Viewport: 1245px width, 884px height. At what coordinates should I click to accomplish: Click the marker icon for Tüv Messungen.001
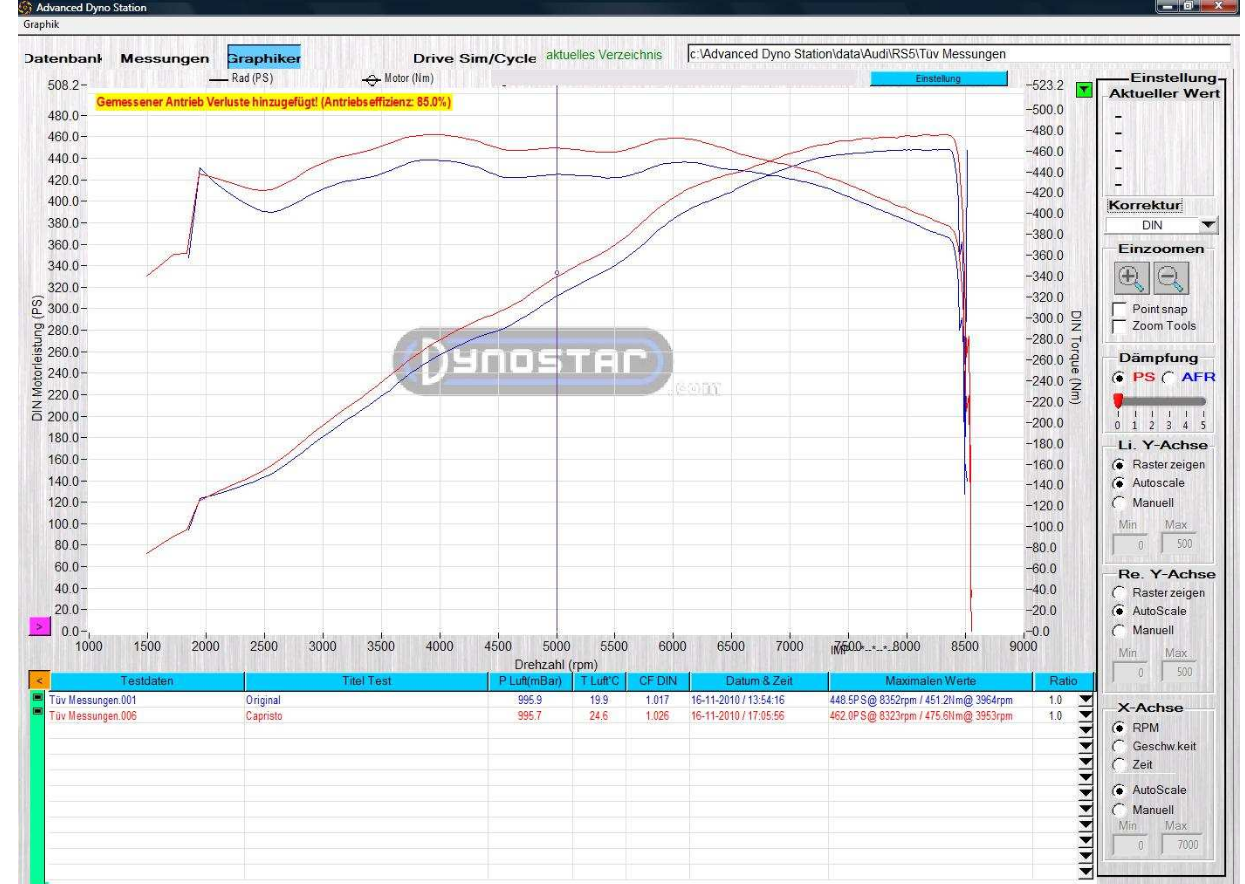pyautogui.click(x=39, y=700)
